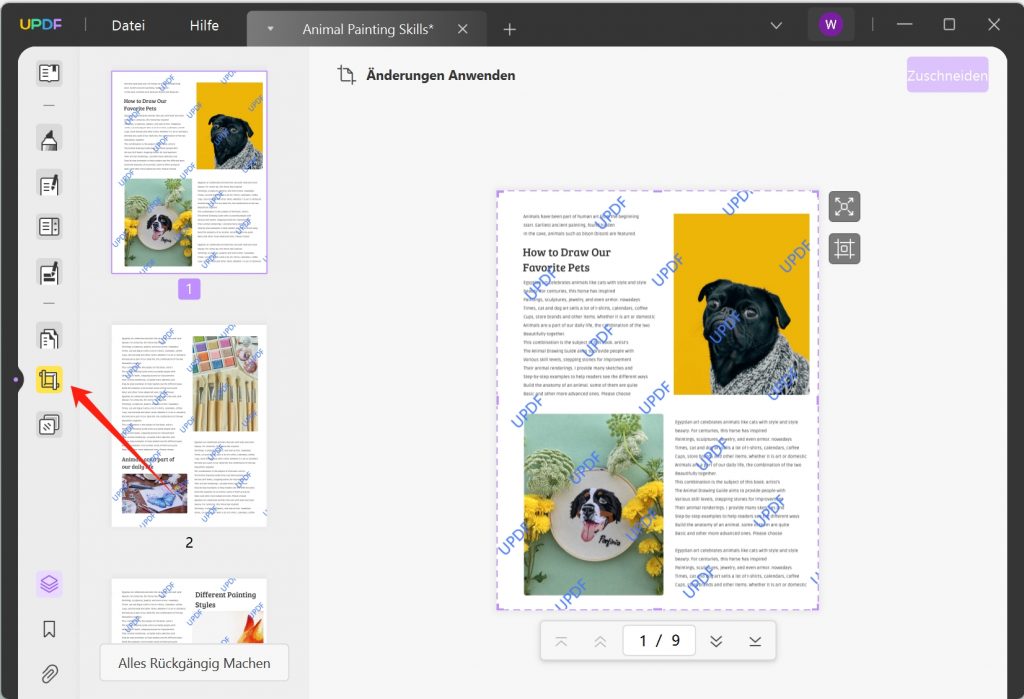Image resolution: width=1024 pixels, height=699 pixels.
Task: Select page 2 thumbnail
Action: (x=189, y=426)
